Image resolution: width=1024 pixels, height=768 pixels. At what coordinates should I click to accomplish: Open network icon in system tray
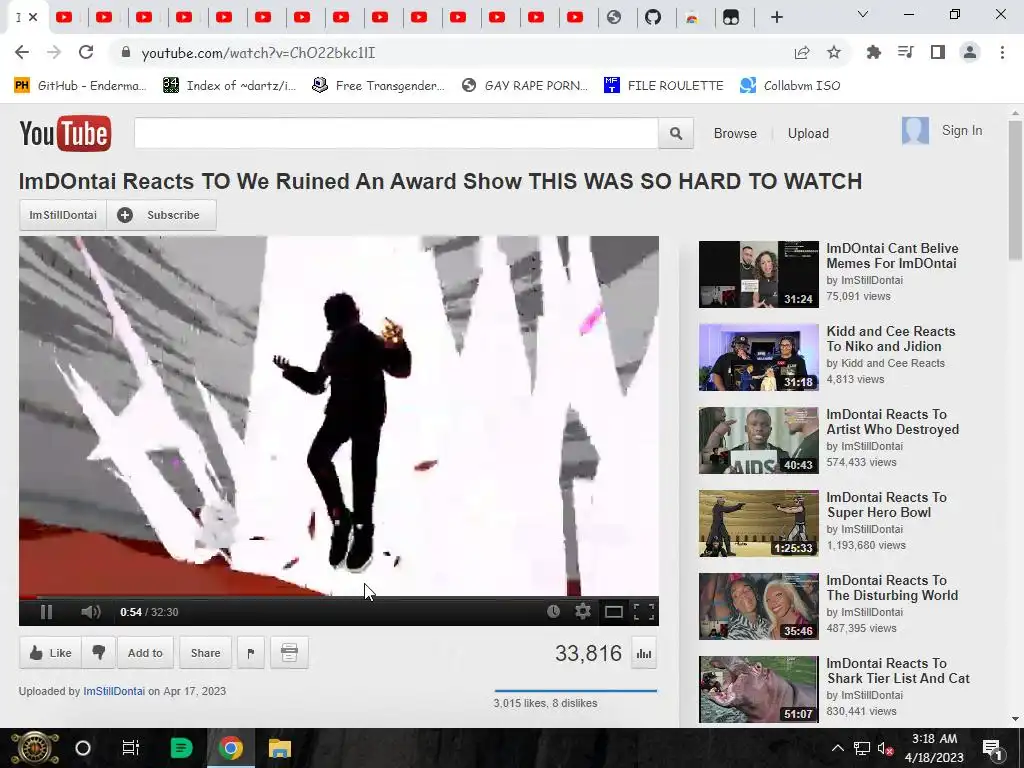(861, 748)
